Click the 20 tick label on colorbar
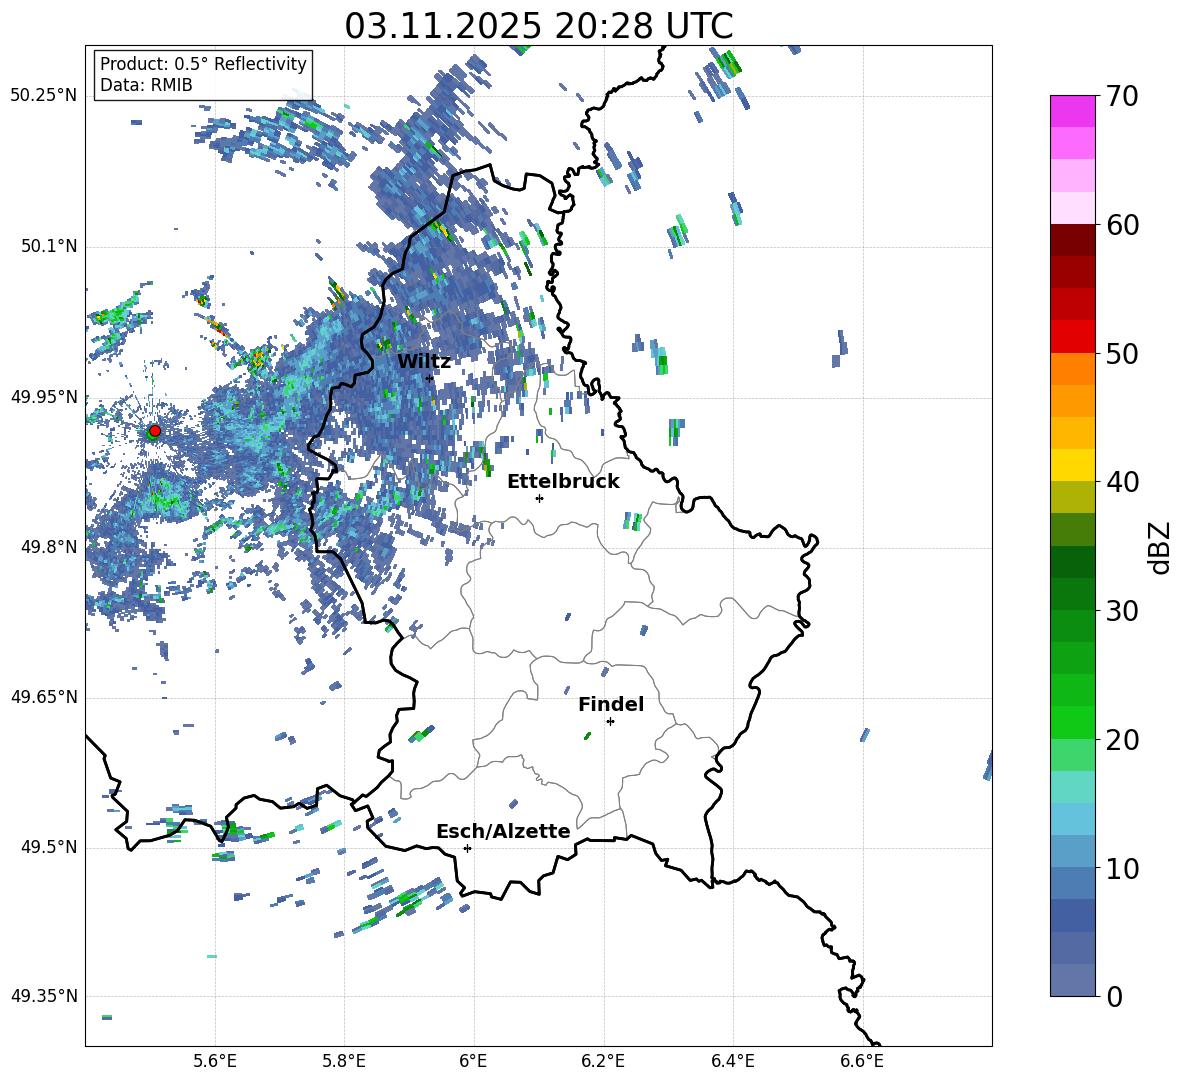This screenshot has height=1081, width=1184. (1123, 740)
